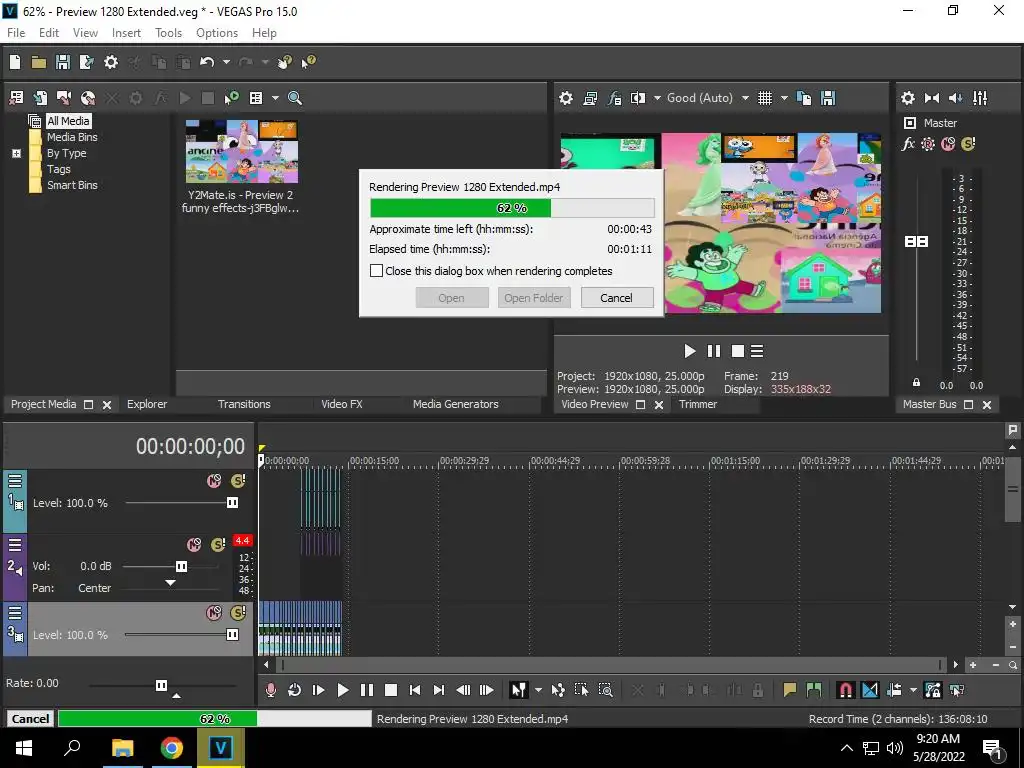The width and height of the screenshot is (1024, 768).
Task: Enable 'Close this dialog box when rendering completes'
Action: pyautogui.click(x=376, y=270)
